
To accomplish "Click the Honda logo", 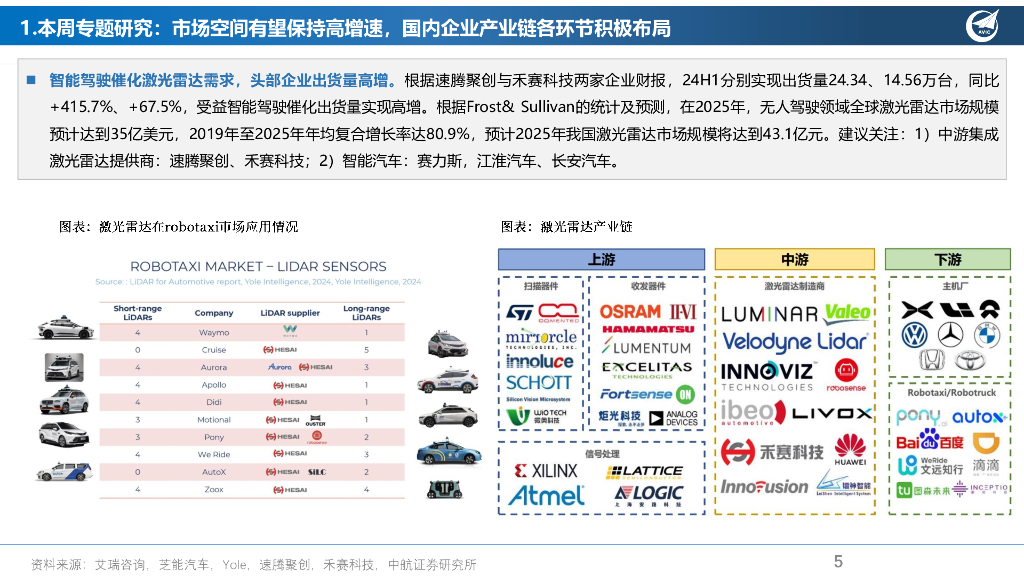I will pos(932,360).
